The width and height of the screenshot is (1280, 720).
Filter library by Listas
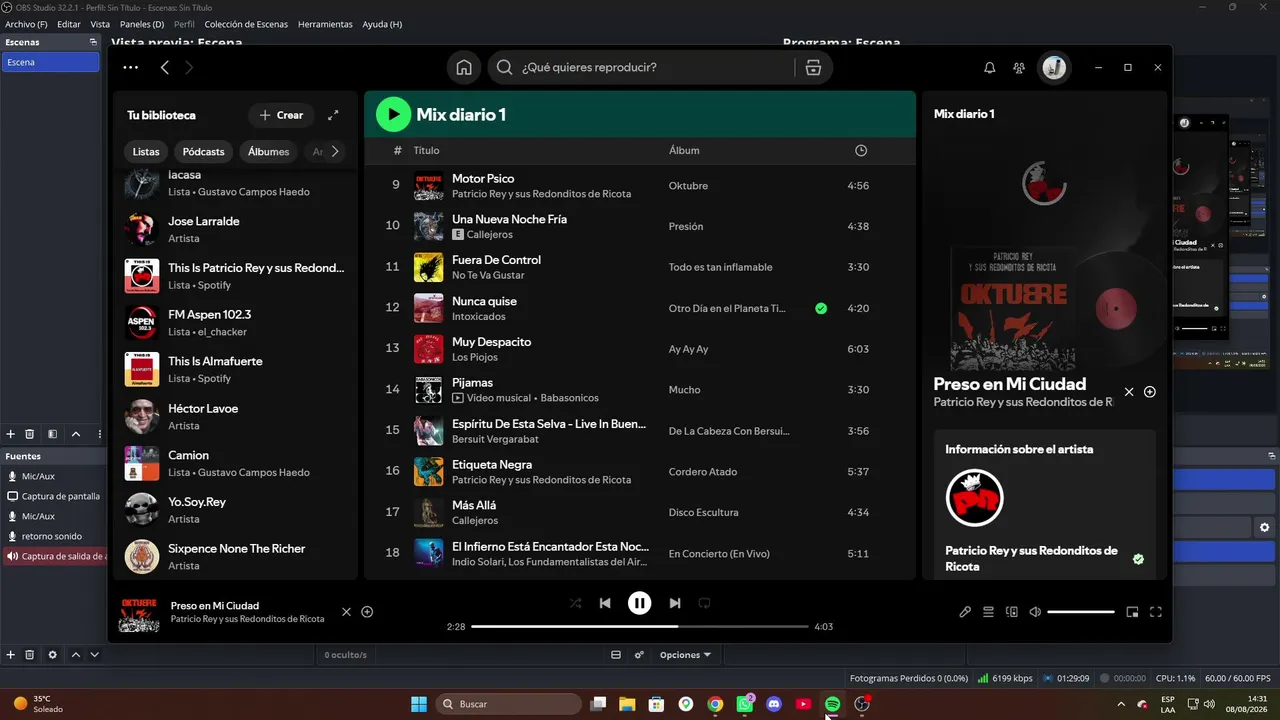point(146,152)
